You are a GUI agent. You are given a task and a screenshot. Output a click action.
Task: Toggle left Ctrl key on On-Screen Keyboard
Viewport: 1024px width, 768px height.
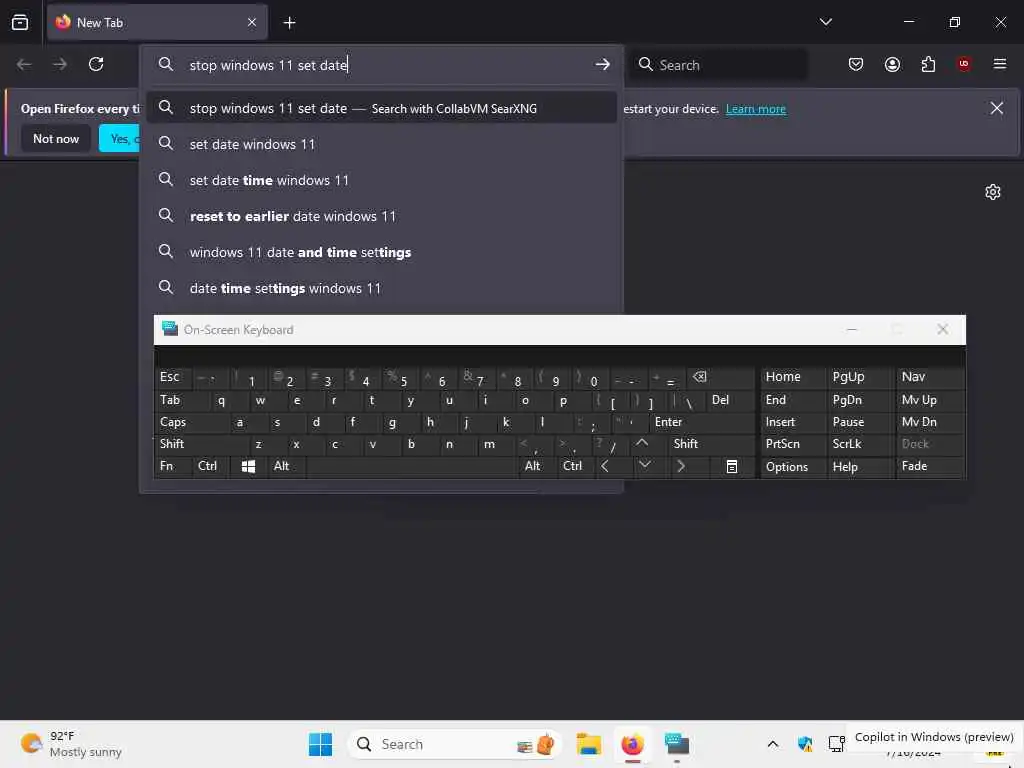pos(211,466)
